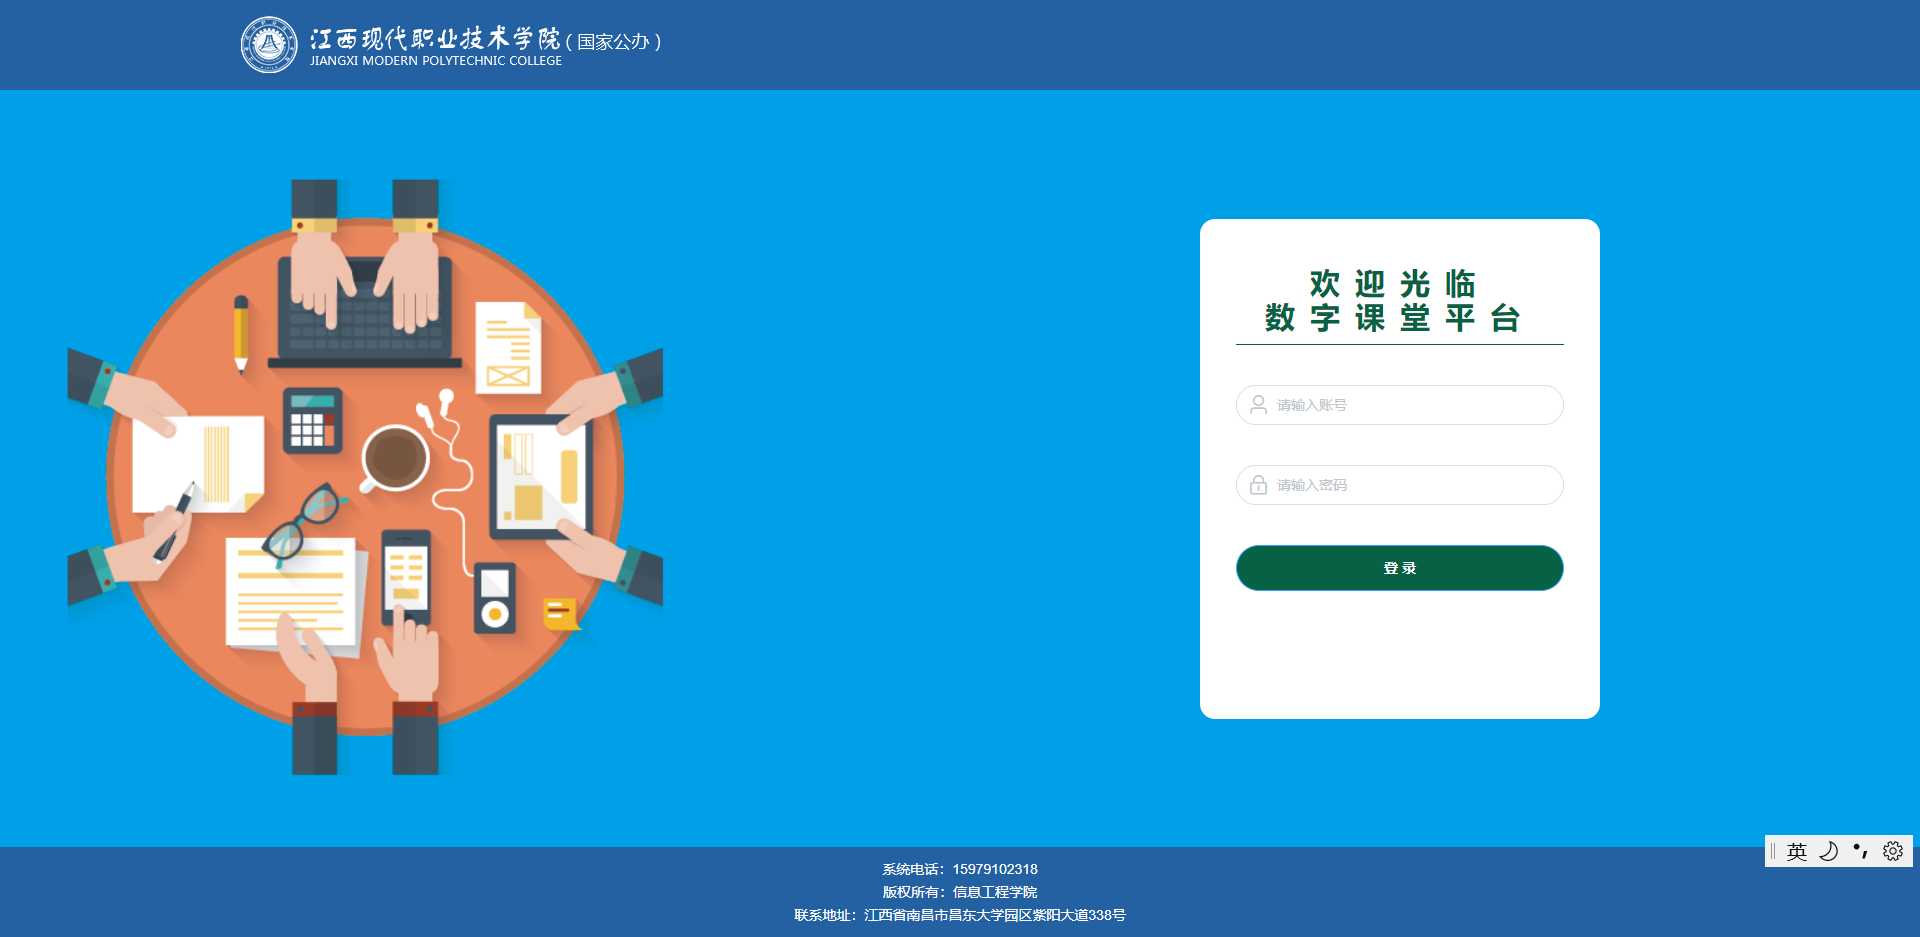Click the calculator in the desk illustration
This screenshot has width=1920, height=937.
pyautogui.click(x=312, y=421)
